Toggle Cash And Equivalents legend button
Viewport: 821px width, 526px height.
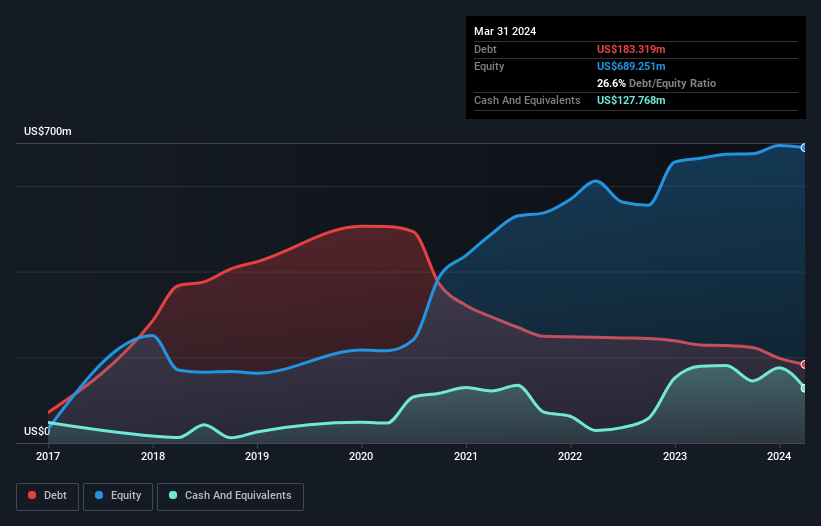coord(230,496)
